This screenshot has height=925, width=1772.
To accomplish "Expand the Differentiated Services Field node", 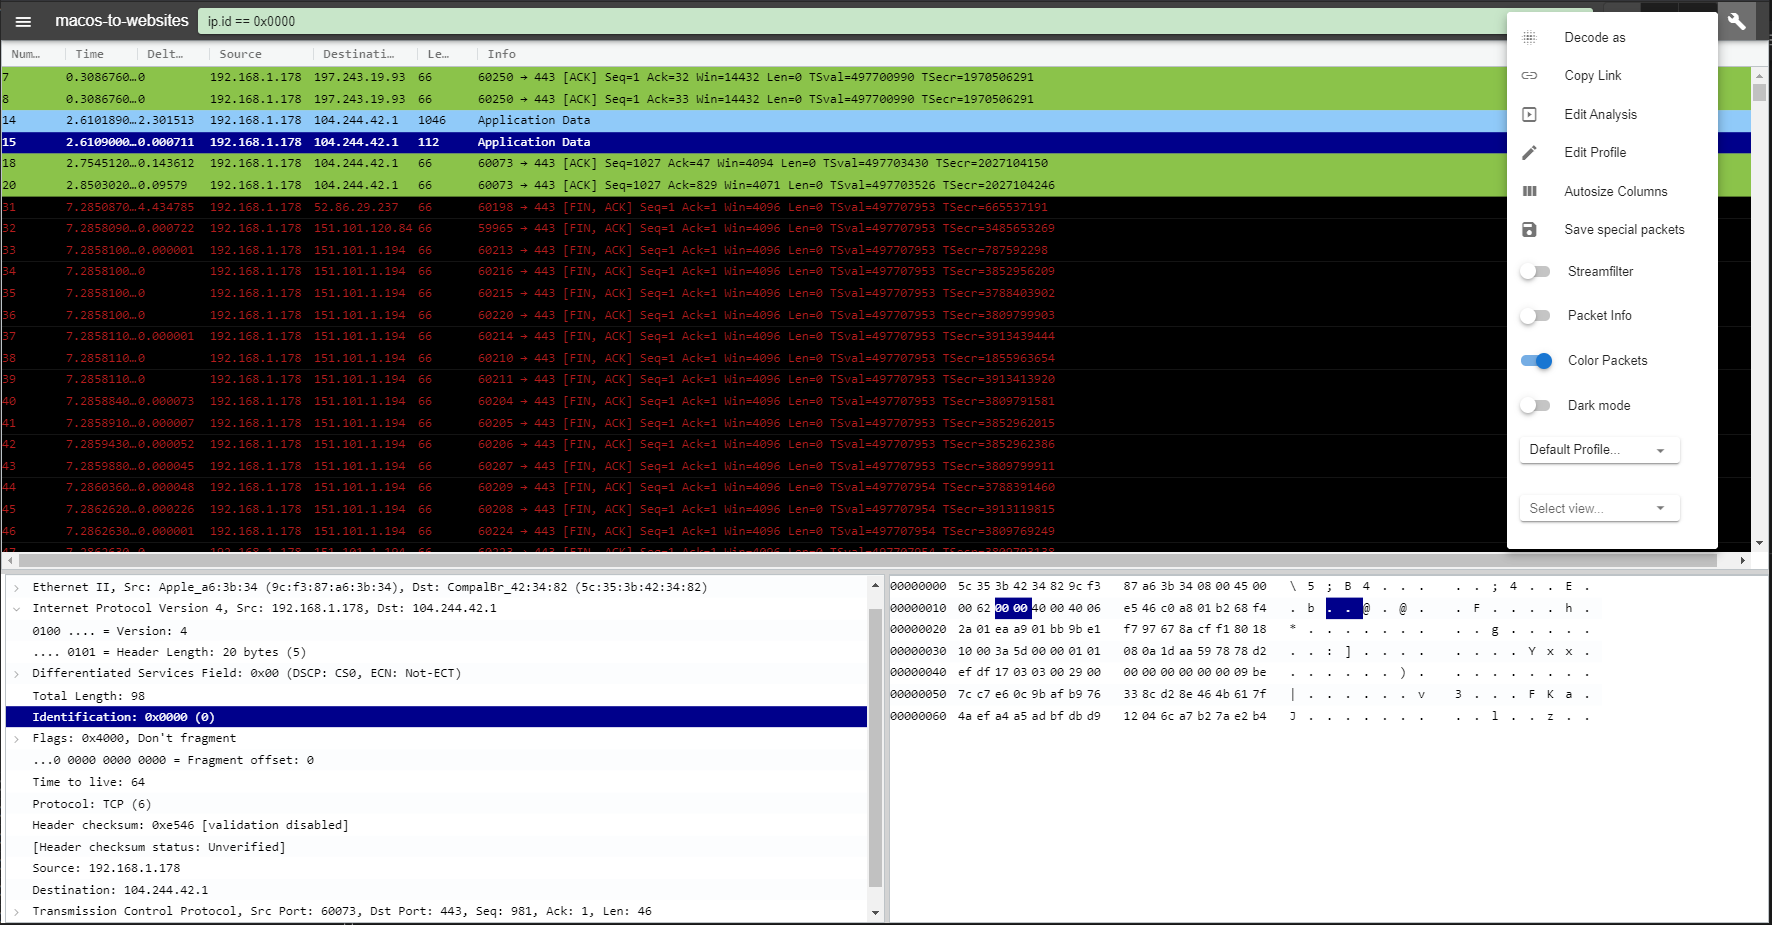I will 17,674.
